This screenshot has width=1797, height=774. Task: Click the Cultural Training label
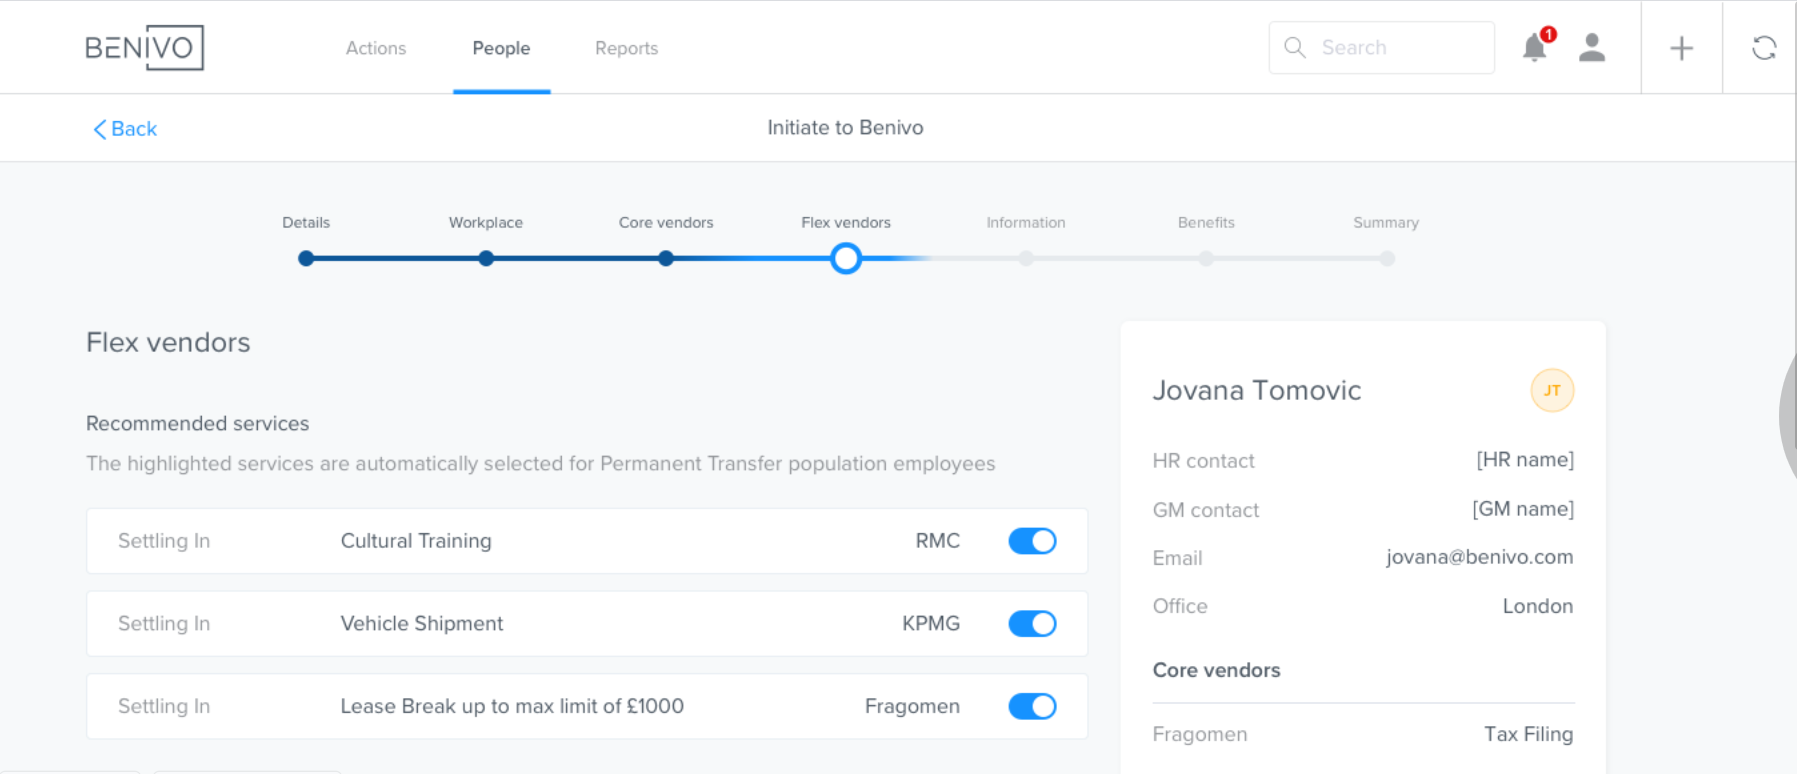[416, 541]
